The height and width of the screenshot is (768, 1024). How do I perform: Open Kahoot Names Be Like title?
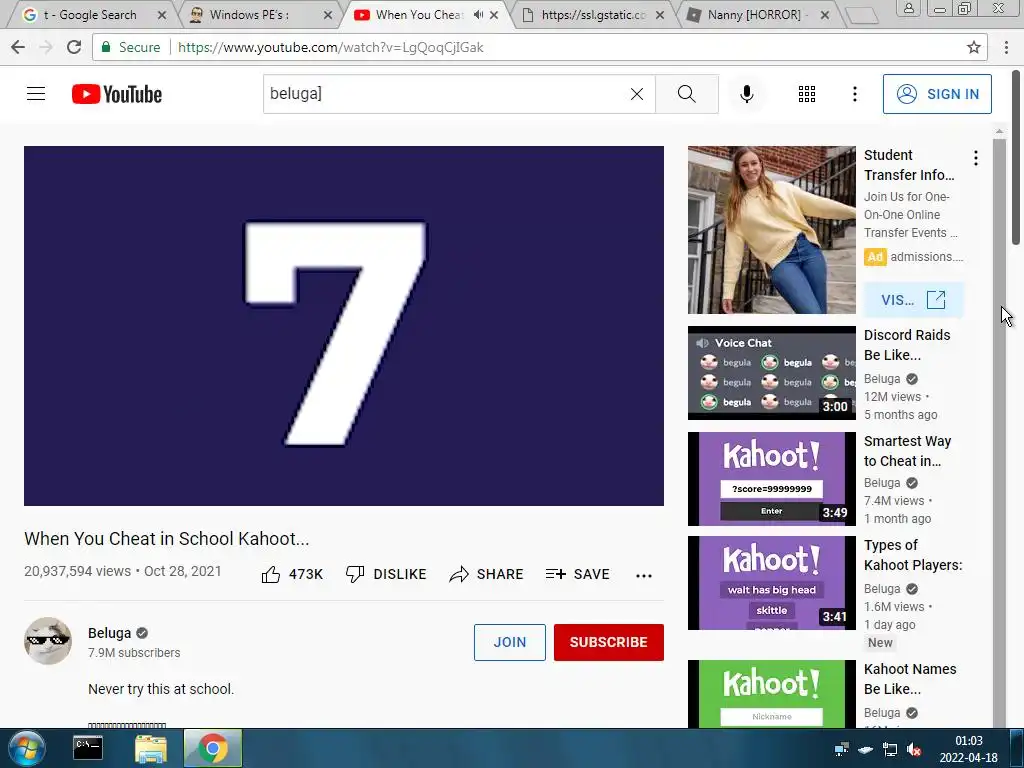[910, 679]
